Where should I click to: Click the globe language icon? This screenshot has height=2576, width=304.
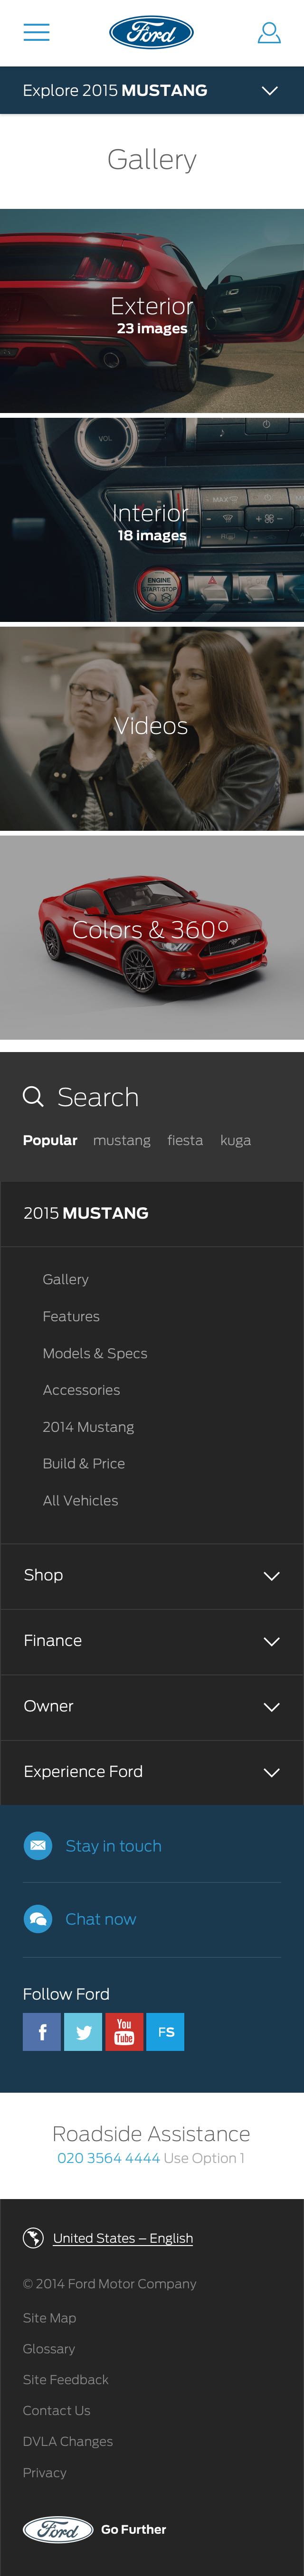[x=33, y=2237]
